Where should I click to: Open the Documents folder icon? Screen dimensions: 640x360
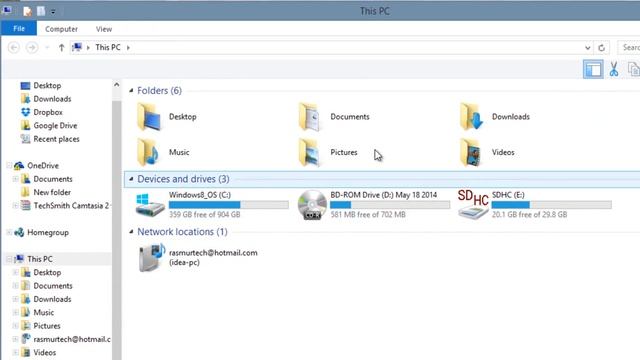coord(309,117)
